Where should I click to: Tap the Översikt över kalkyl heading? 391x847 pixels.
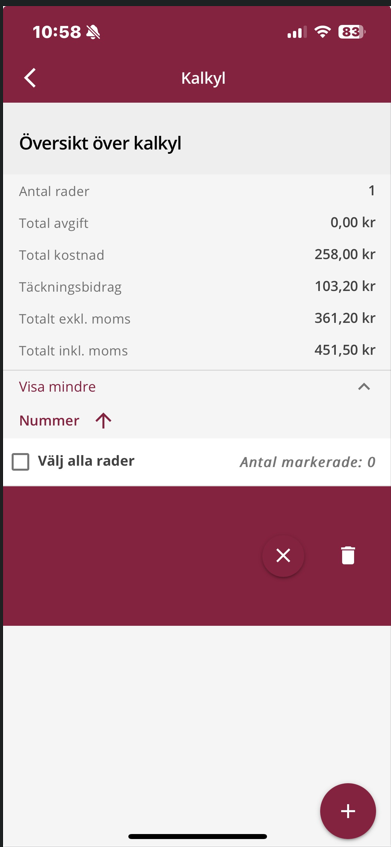pos(100,144)
